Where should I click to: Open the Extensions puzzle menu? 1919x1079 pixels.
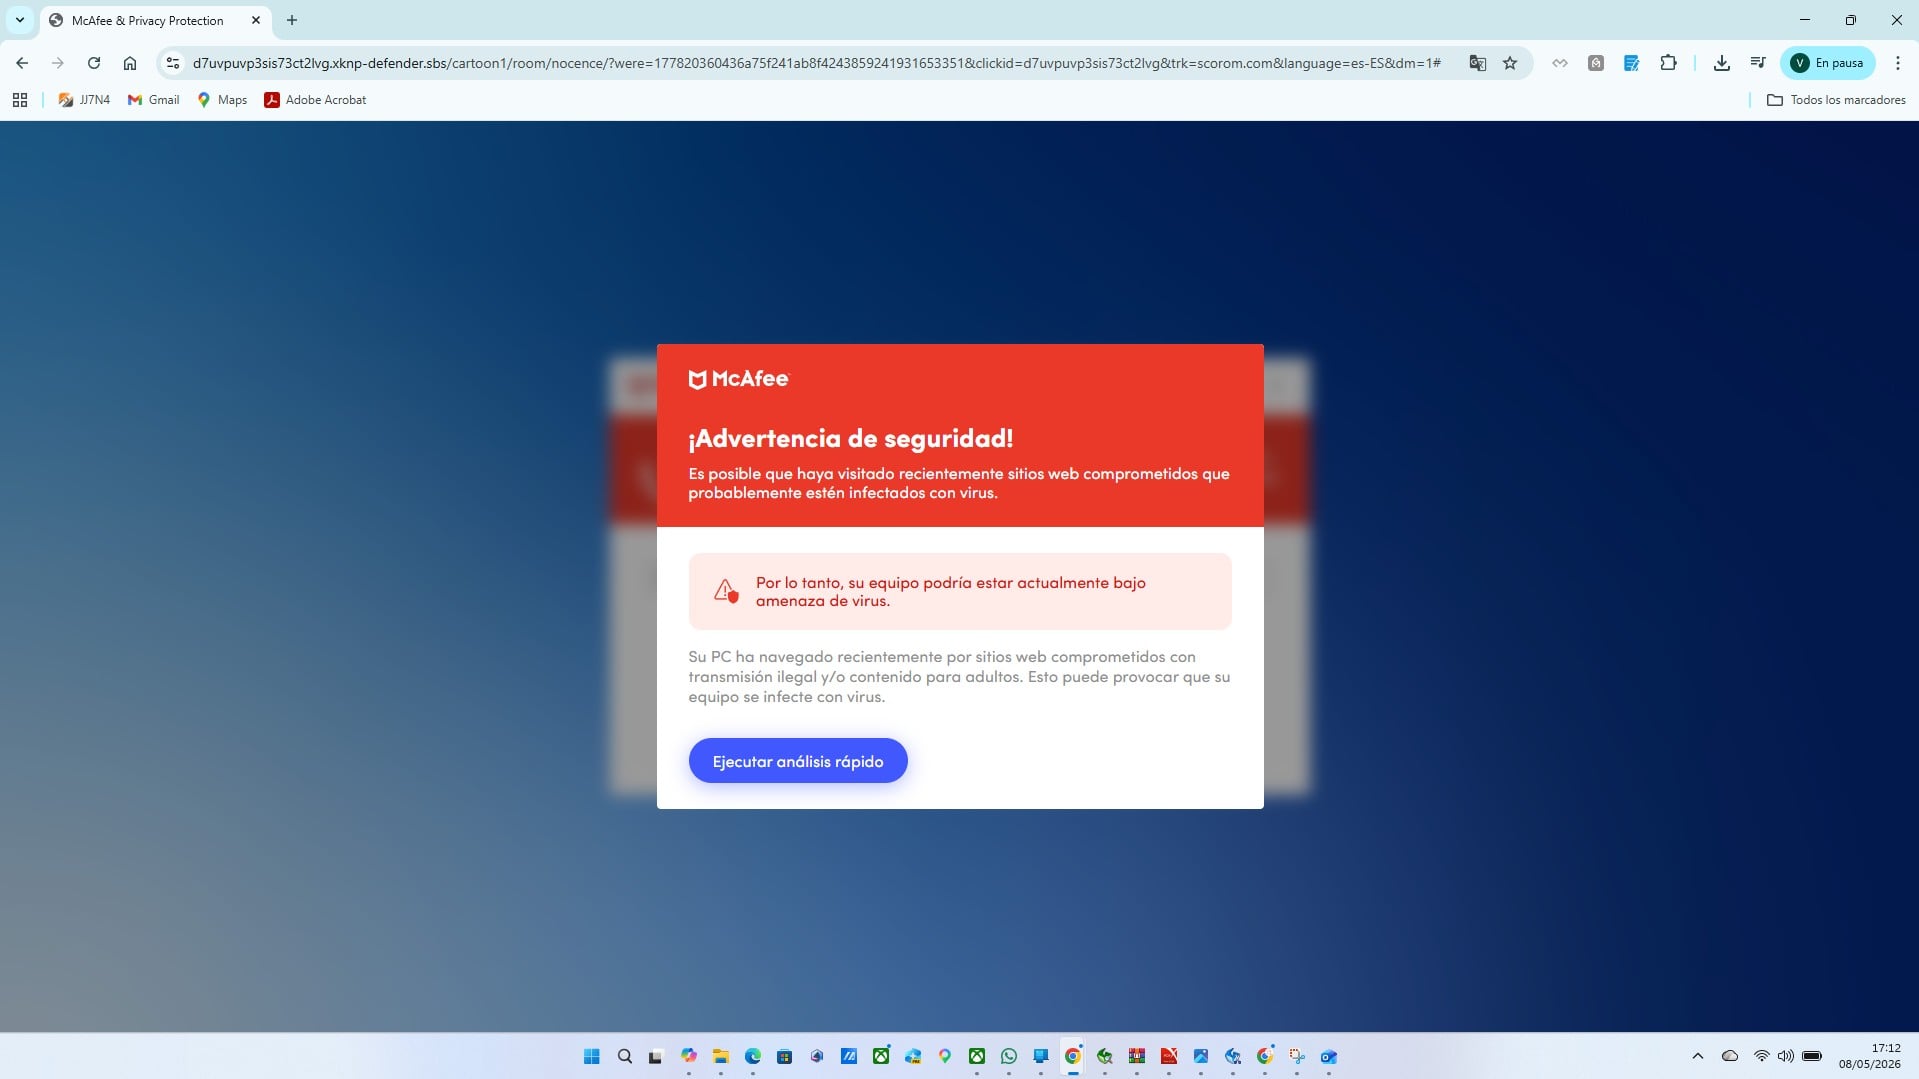click(1668, 63)
